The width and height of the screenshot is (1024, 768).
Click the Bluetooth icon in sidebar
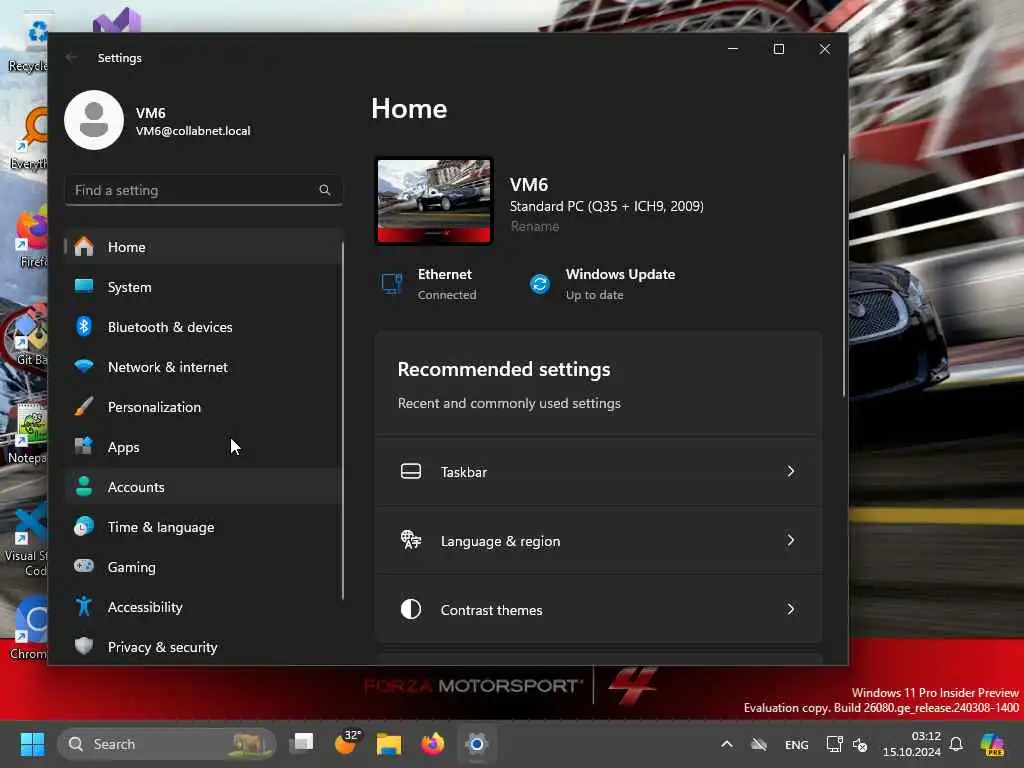(x=84, y=327)
